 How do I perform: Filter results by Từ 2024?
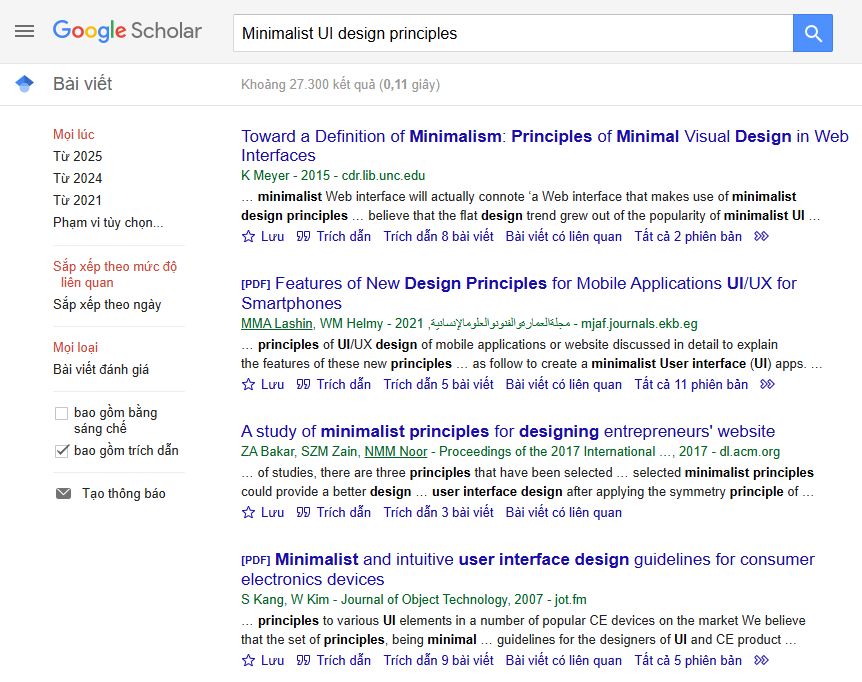pyautogui.click(x=78, y=178)
